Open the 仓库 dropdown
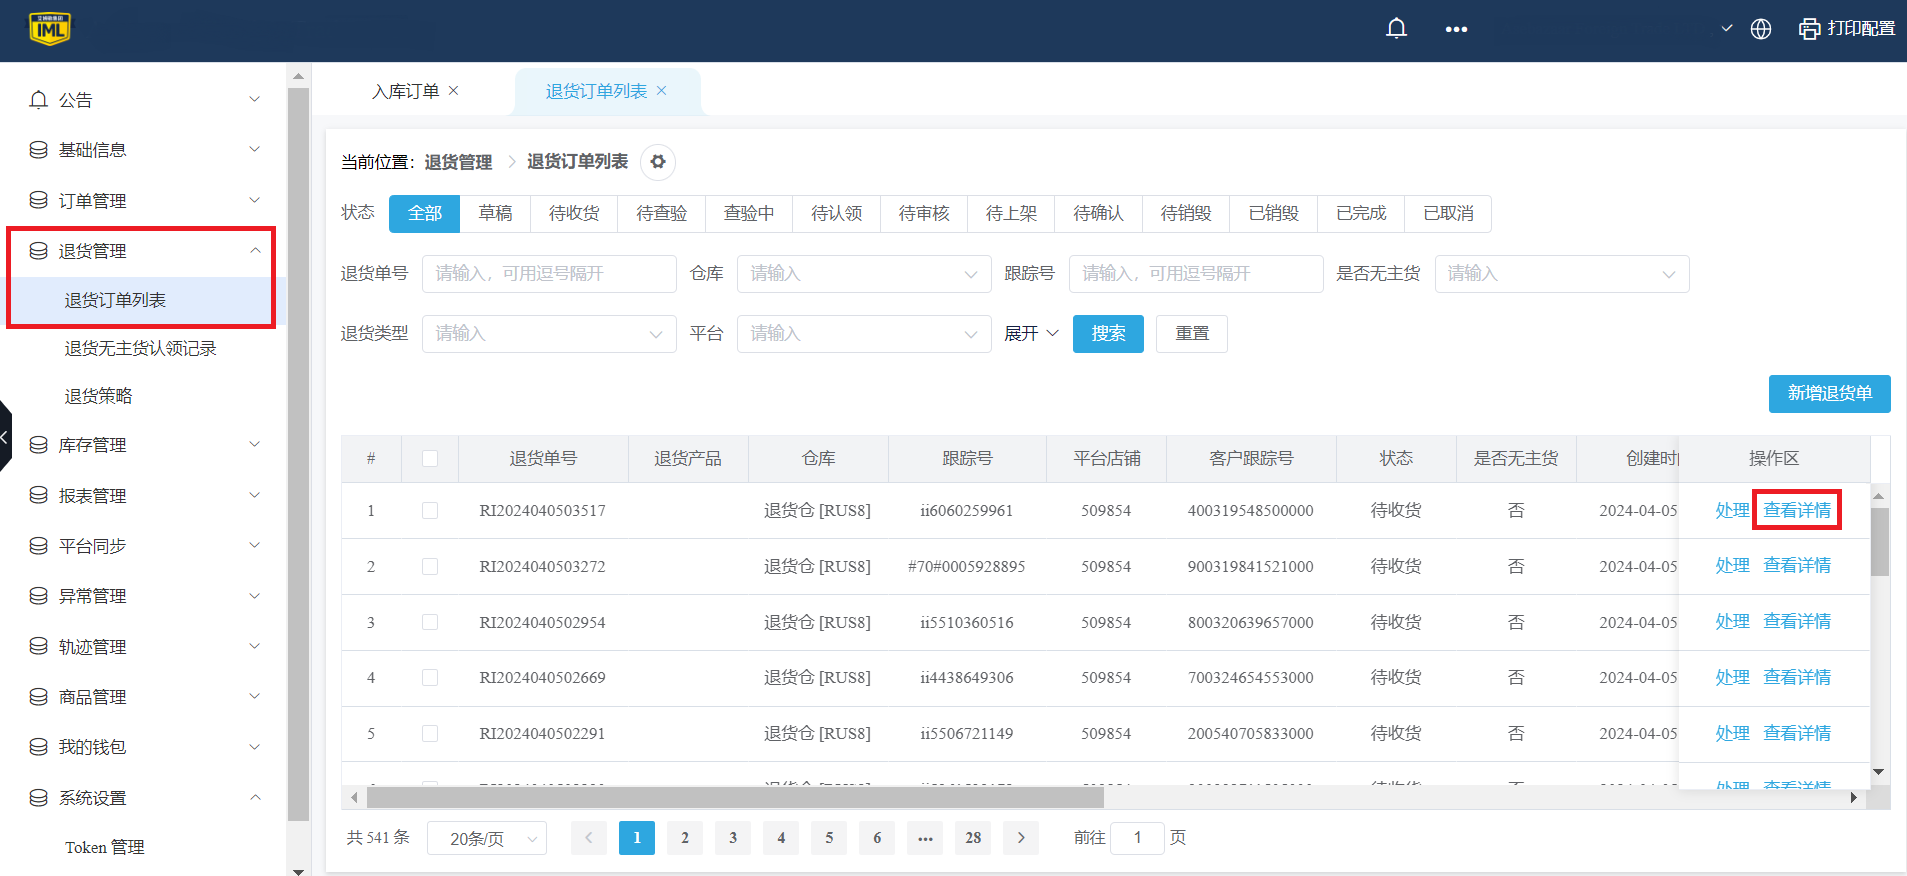 point(864,274)
